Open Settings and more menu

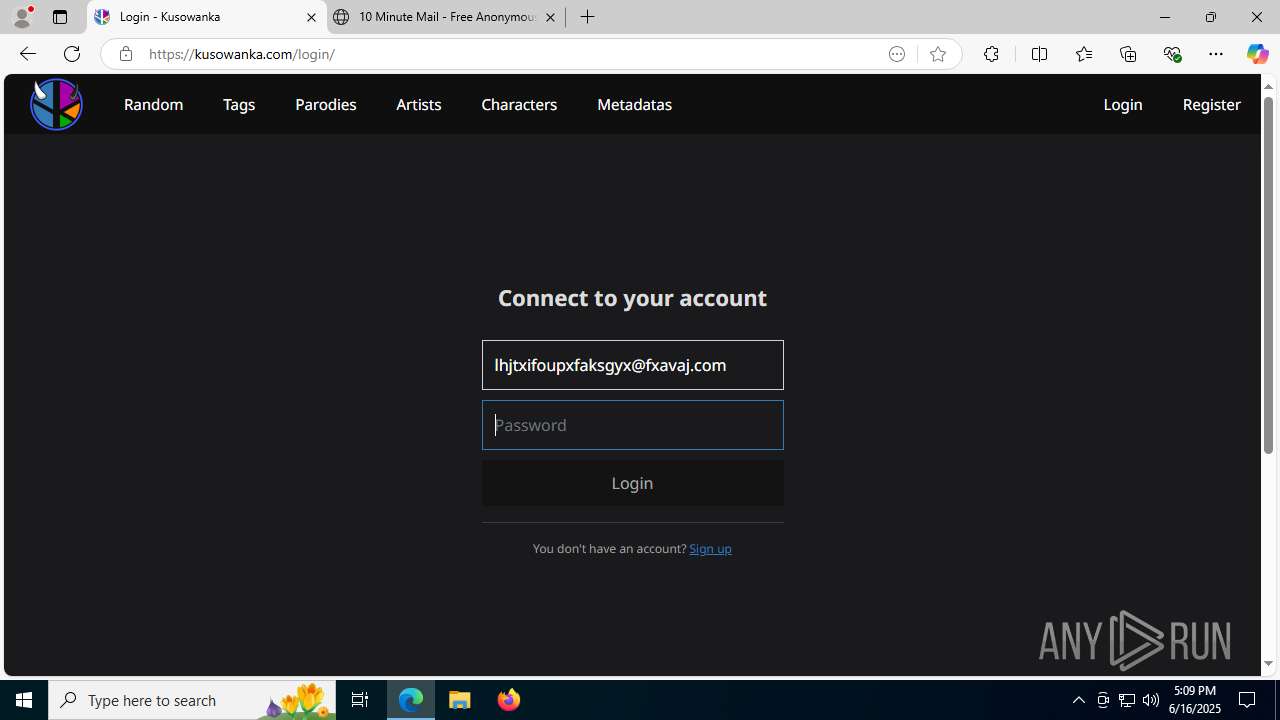[1216, 54]
